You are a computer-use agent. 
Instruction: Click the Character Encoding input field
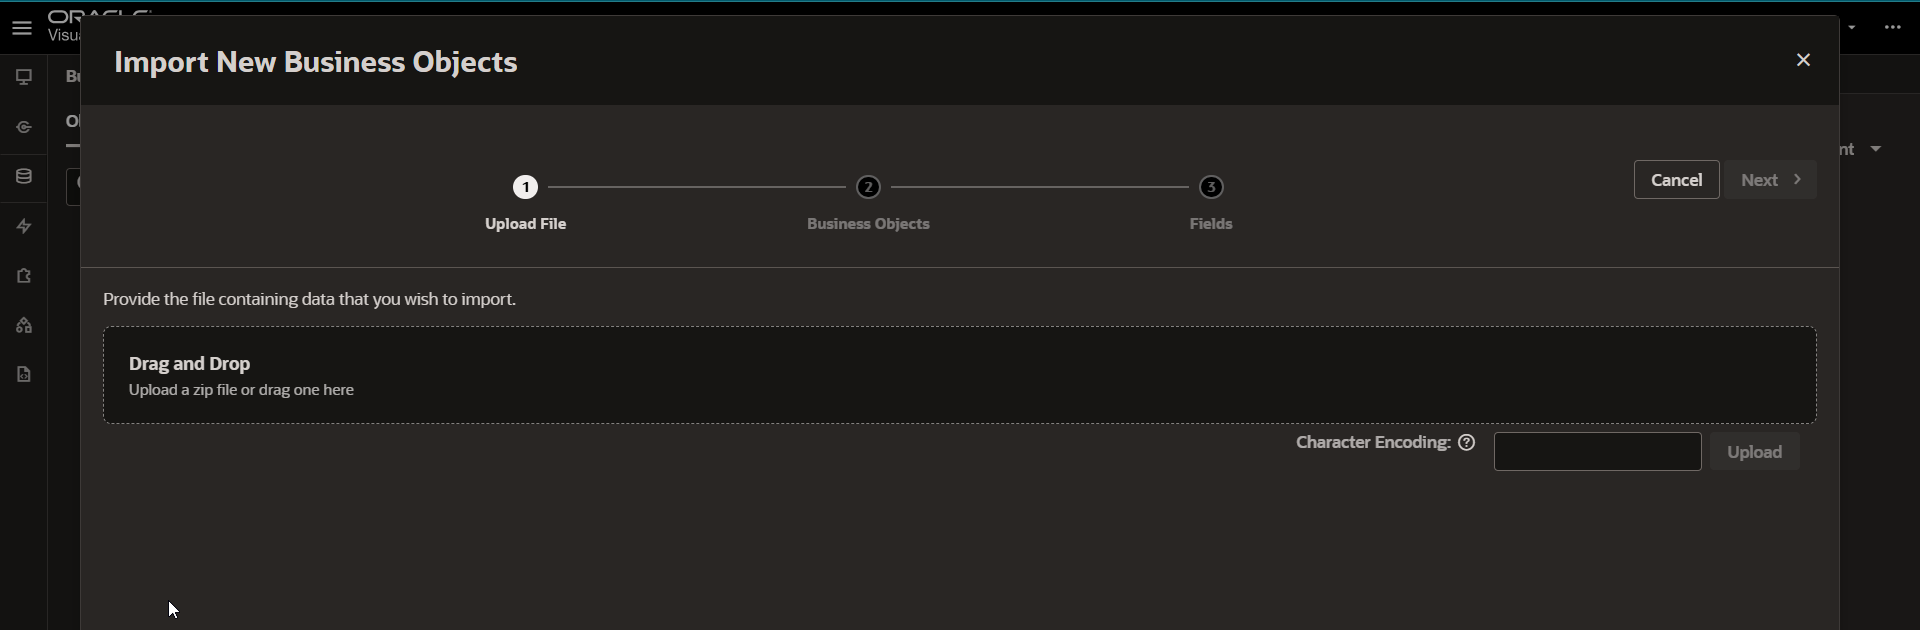coord(1597,452)
